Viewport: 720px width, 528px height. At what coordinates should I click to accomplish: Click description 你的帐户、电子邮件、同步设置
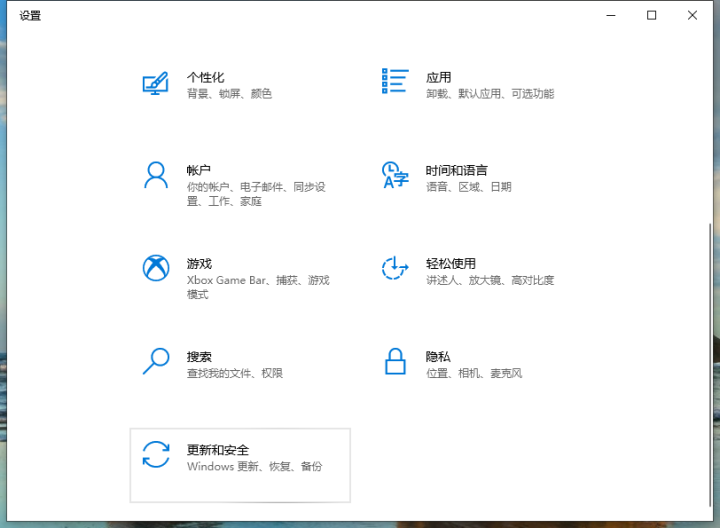point(256,194)
